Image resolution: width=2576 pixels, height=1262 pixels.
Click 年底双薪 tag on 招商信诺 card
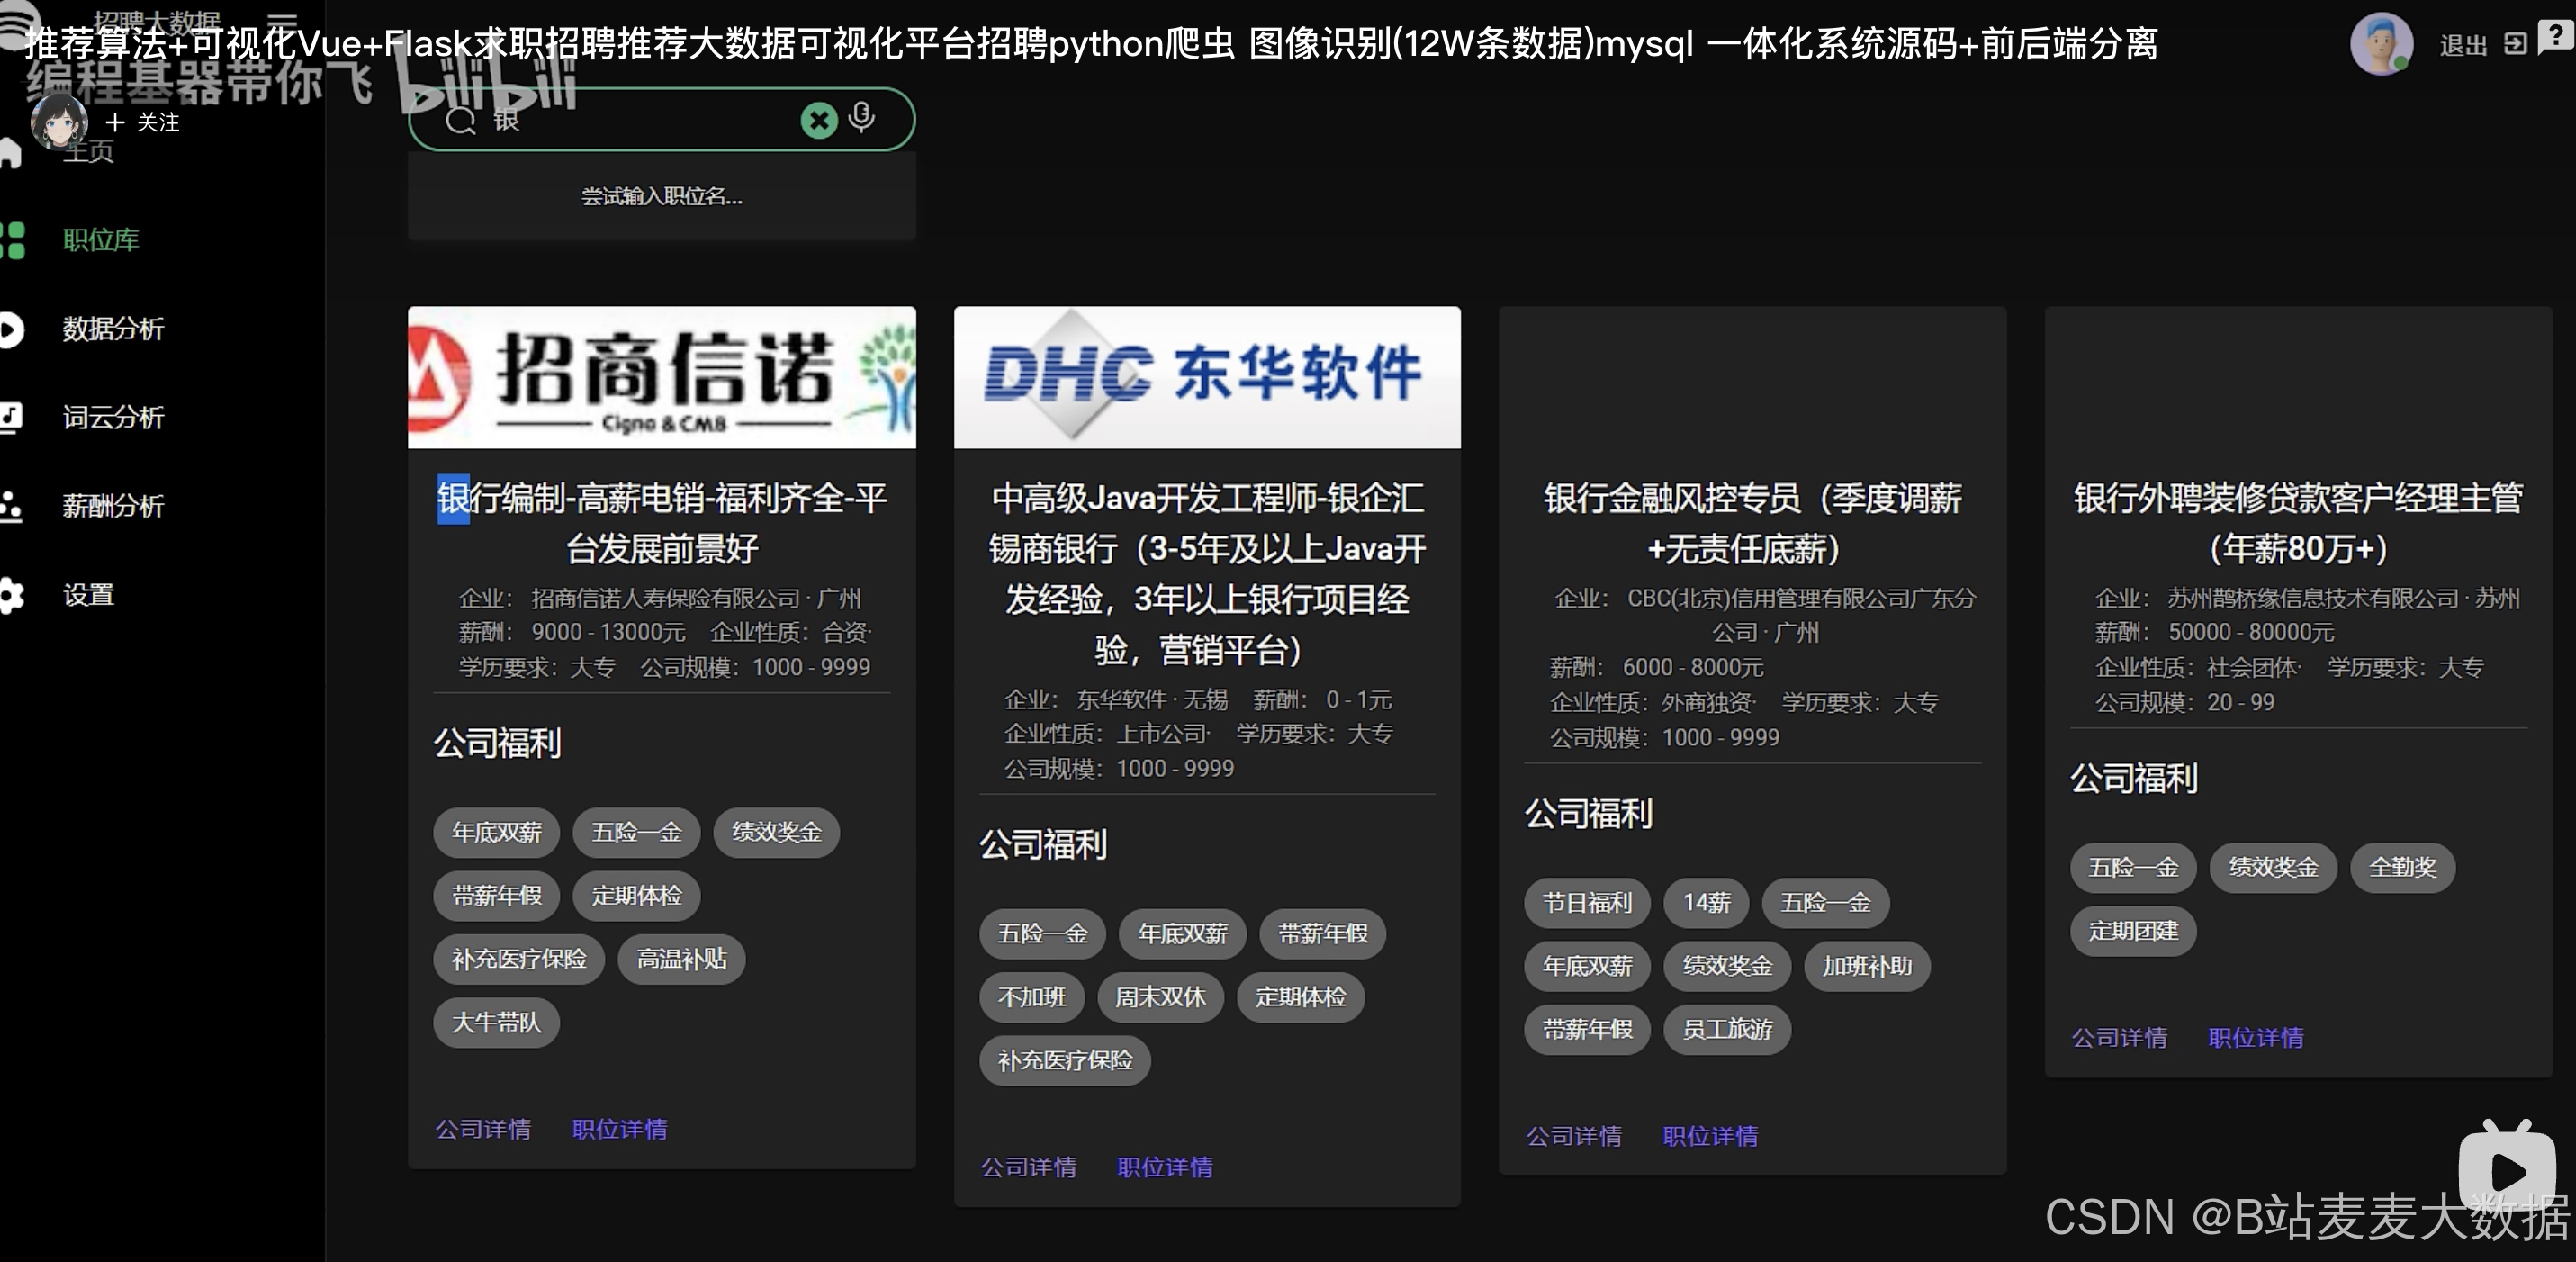496,832
